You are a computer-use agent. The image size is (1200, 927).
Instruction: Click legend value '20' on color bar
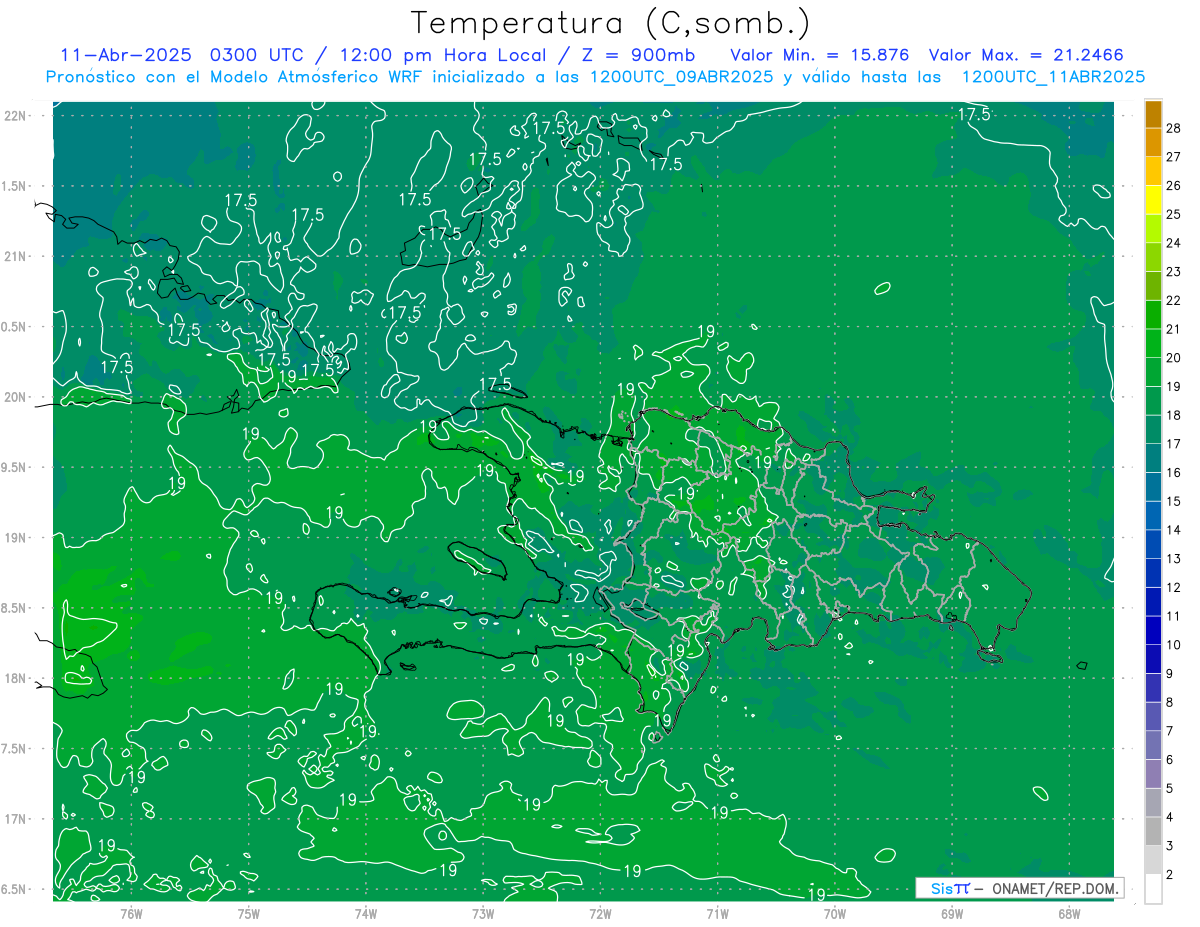(1174, 358)
